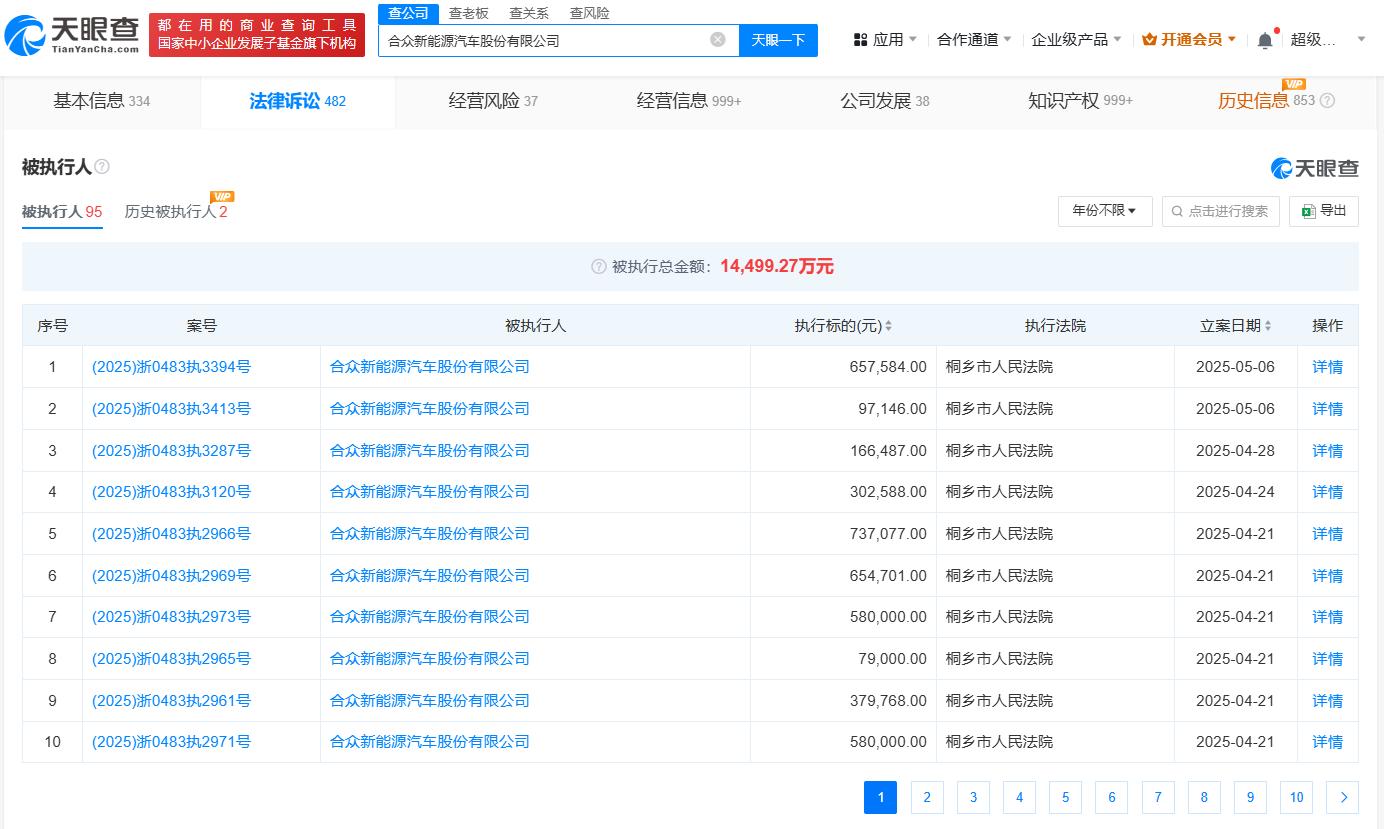Go to page 10

(1296, 797)
